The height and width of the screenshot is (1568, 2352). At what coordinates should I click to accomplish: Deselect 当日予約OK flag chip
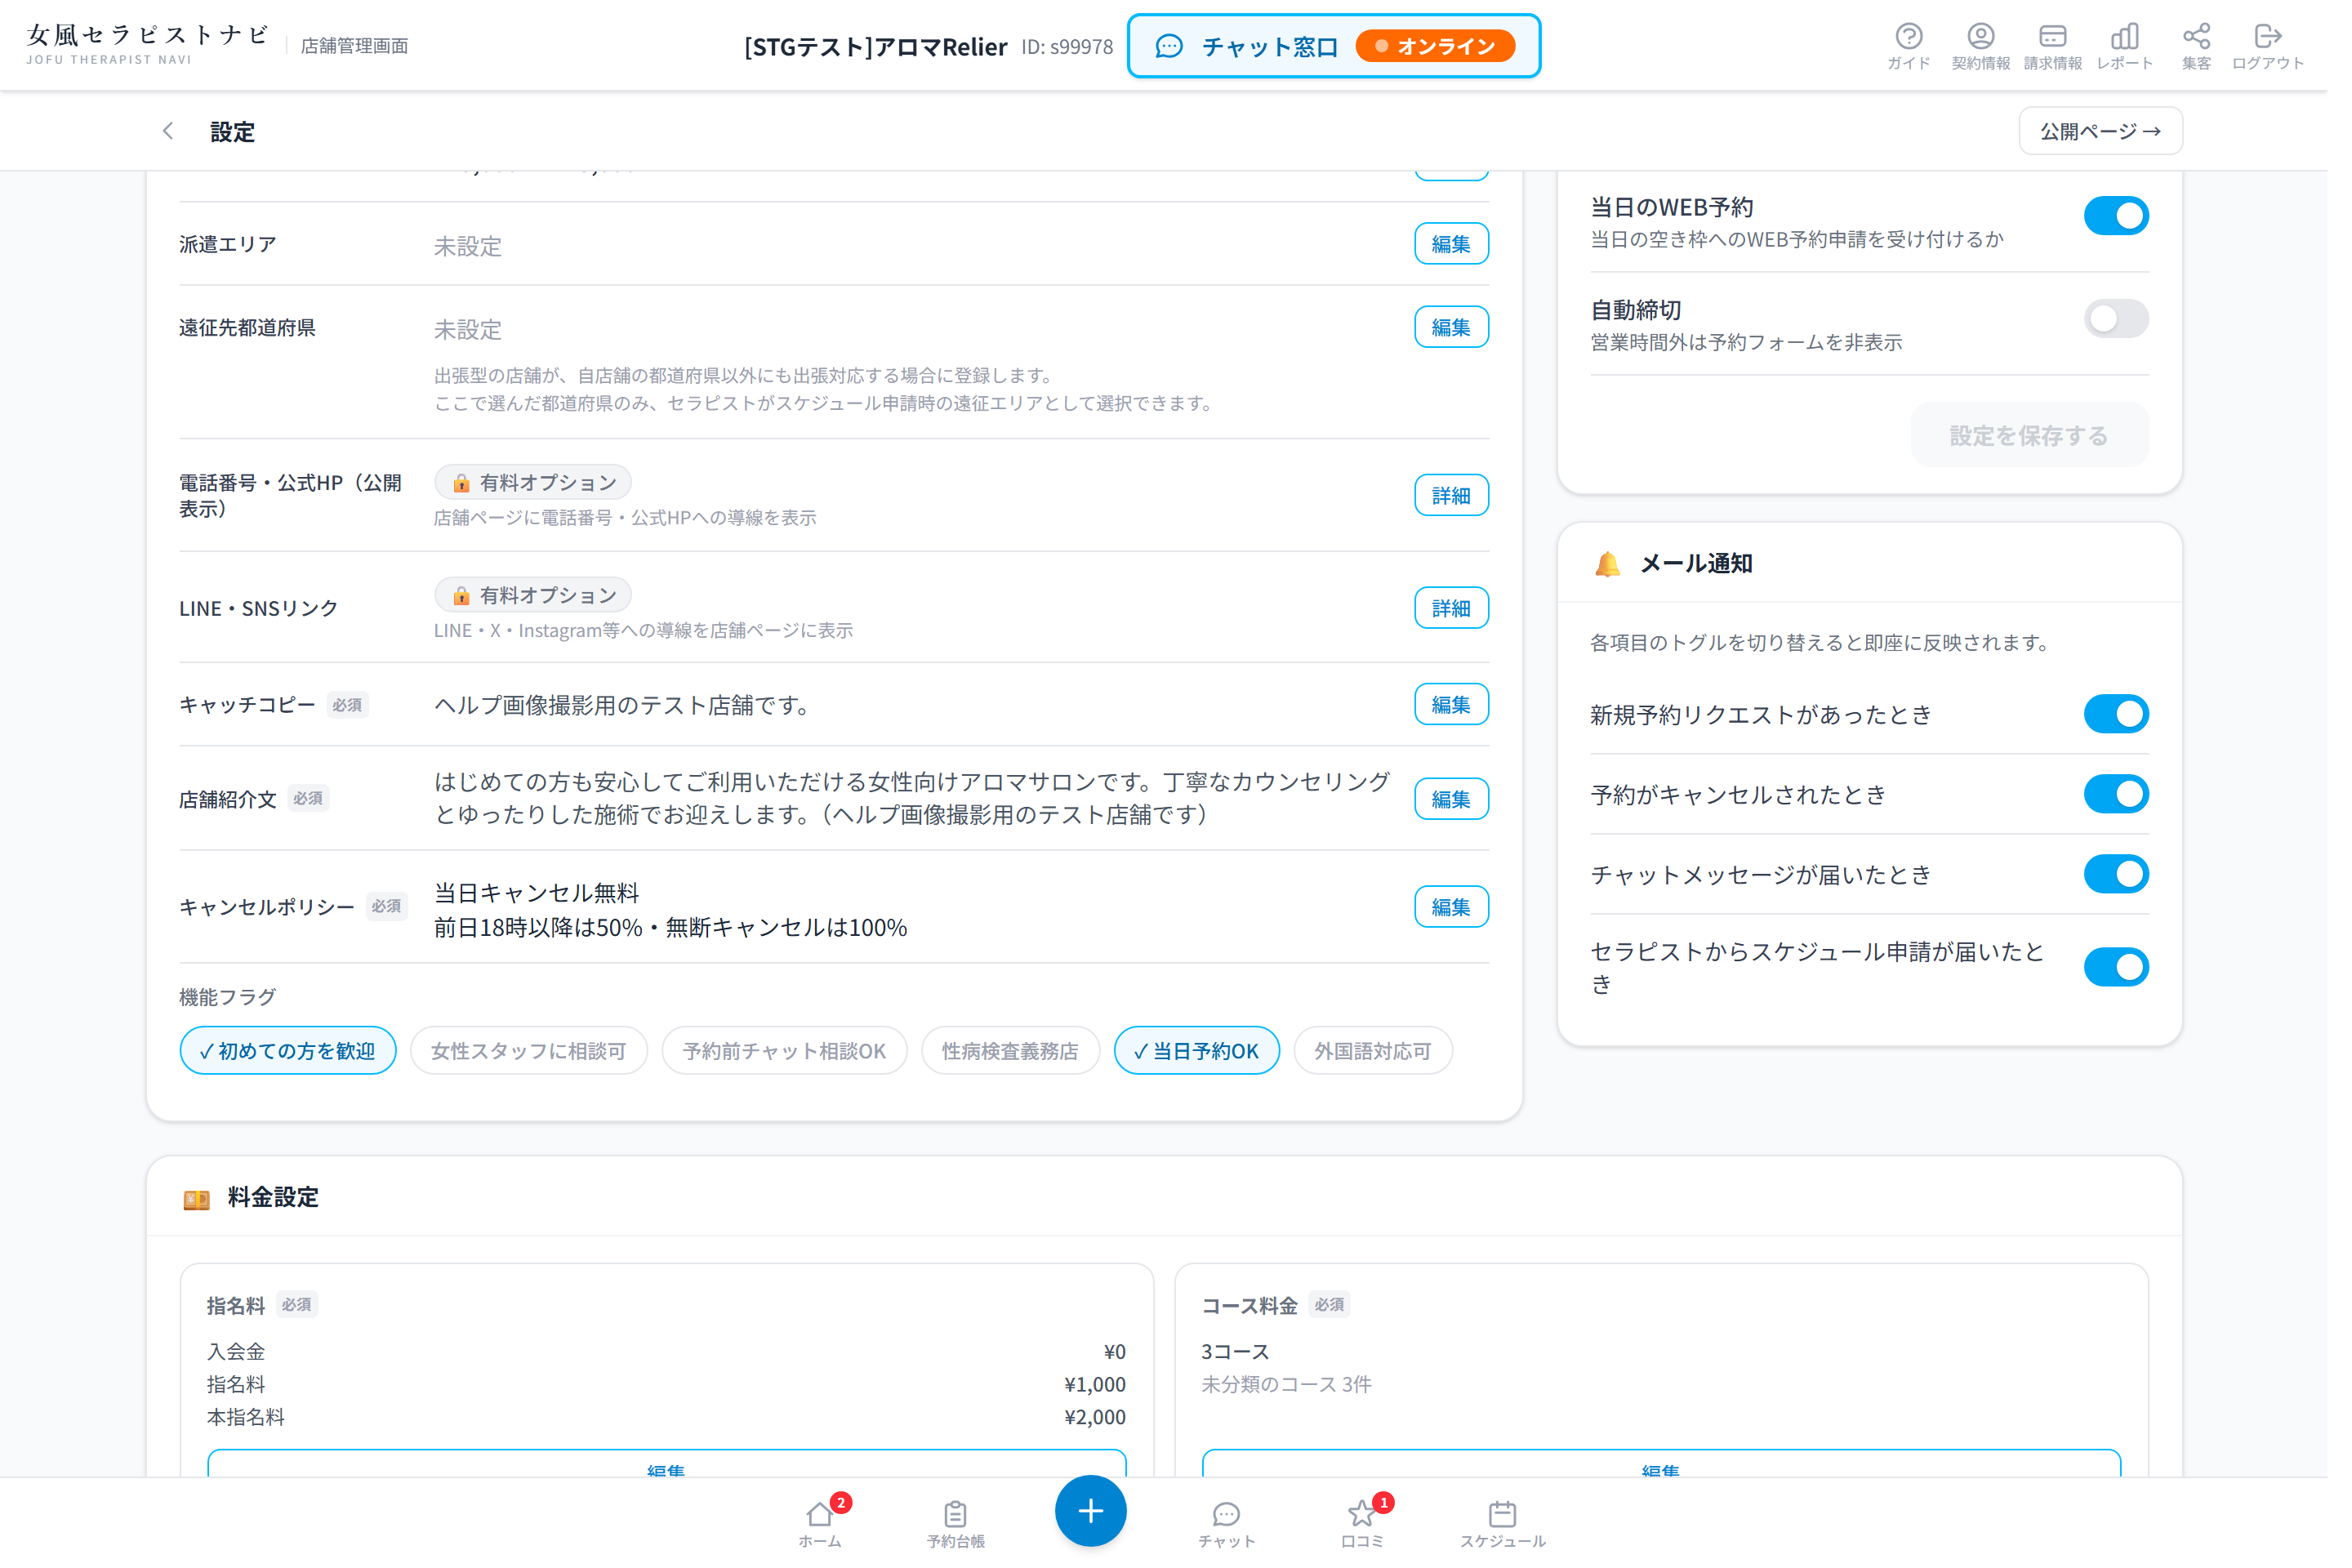coord(1209,1061)
